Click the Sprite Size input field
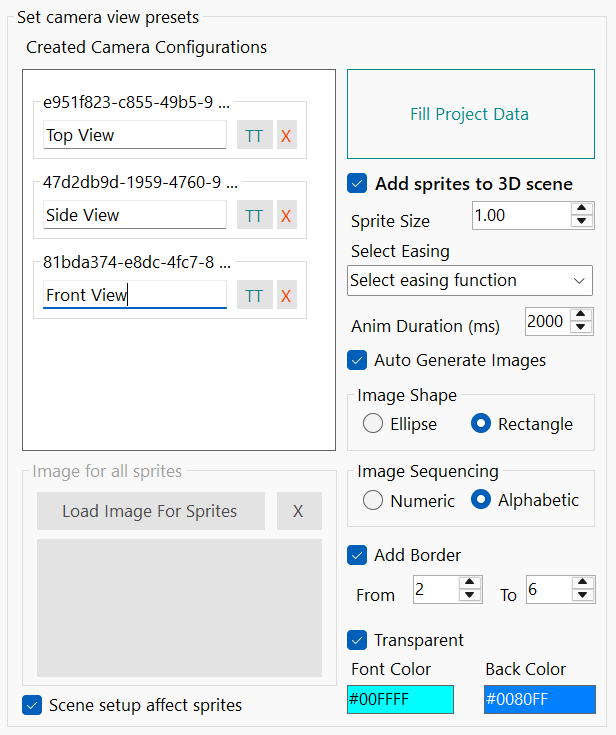 pos(521,216)
